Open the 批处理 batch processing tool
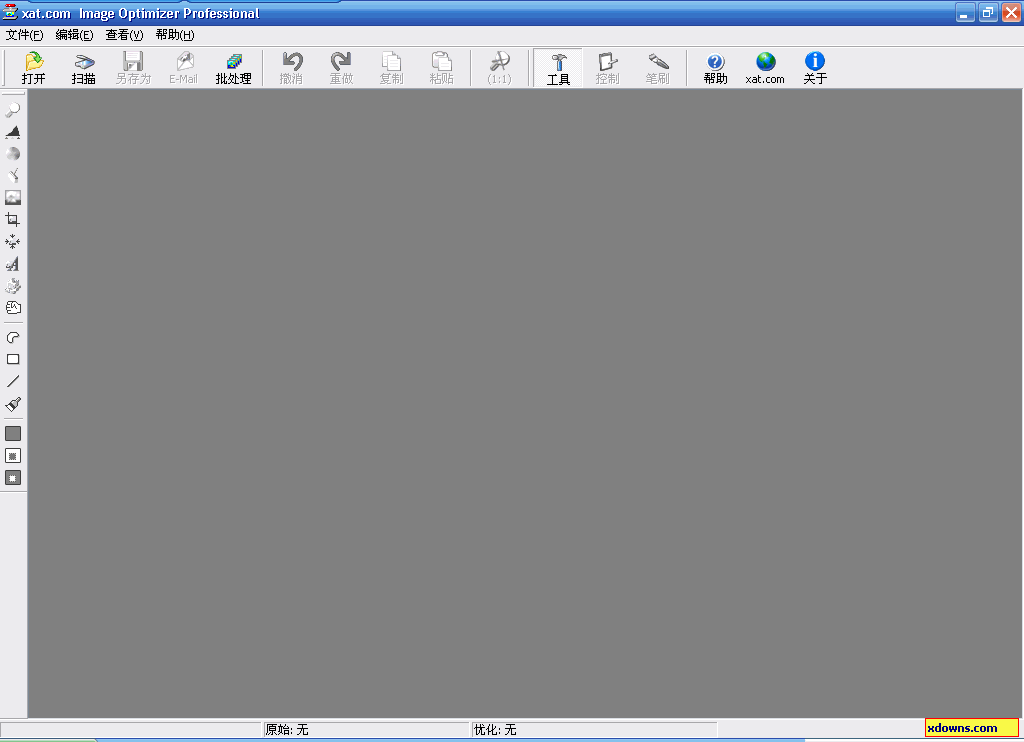 233,68
